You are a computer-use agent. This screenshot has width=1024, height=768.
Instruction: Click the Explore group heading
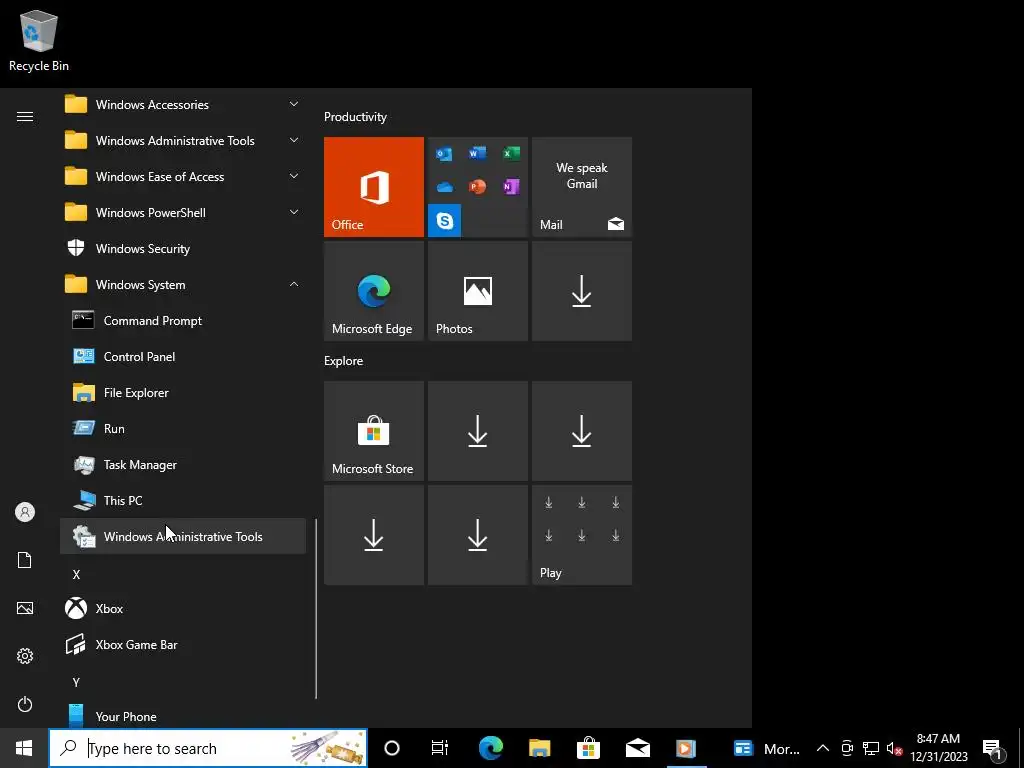click(344, 360)
